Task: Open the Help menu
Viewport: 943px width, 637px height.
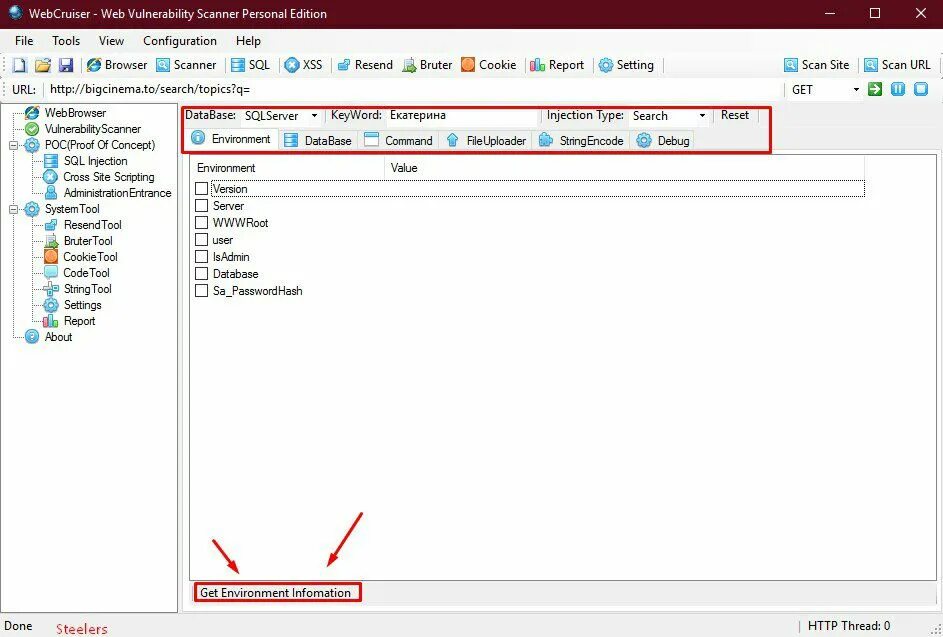Action: (248, 41)
